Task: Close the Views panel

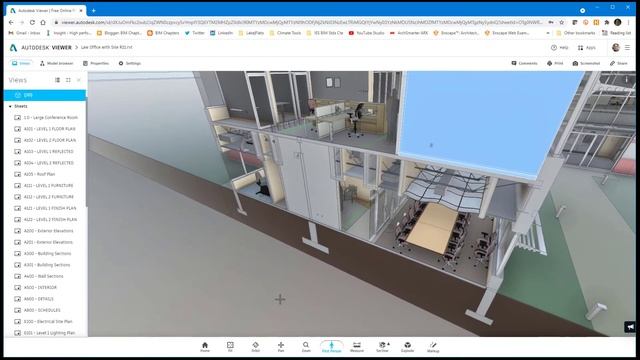Action: click(79, 80)
